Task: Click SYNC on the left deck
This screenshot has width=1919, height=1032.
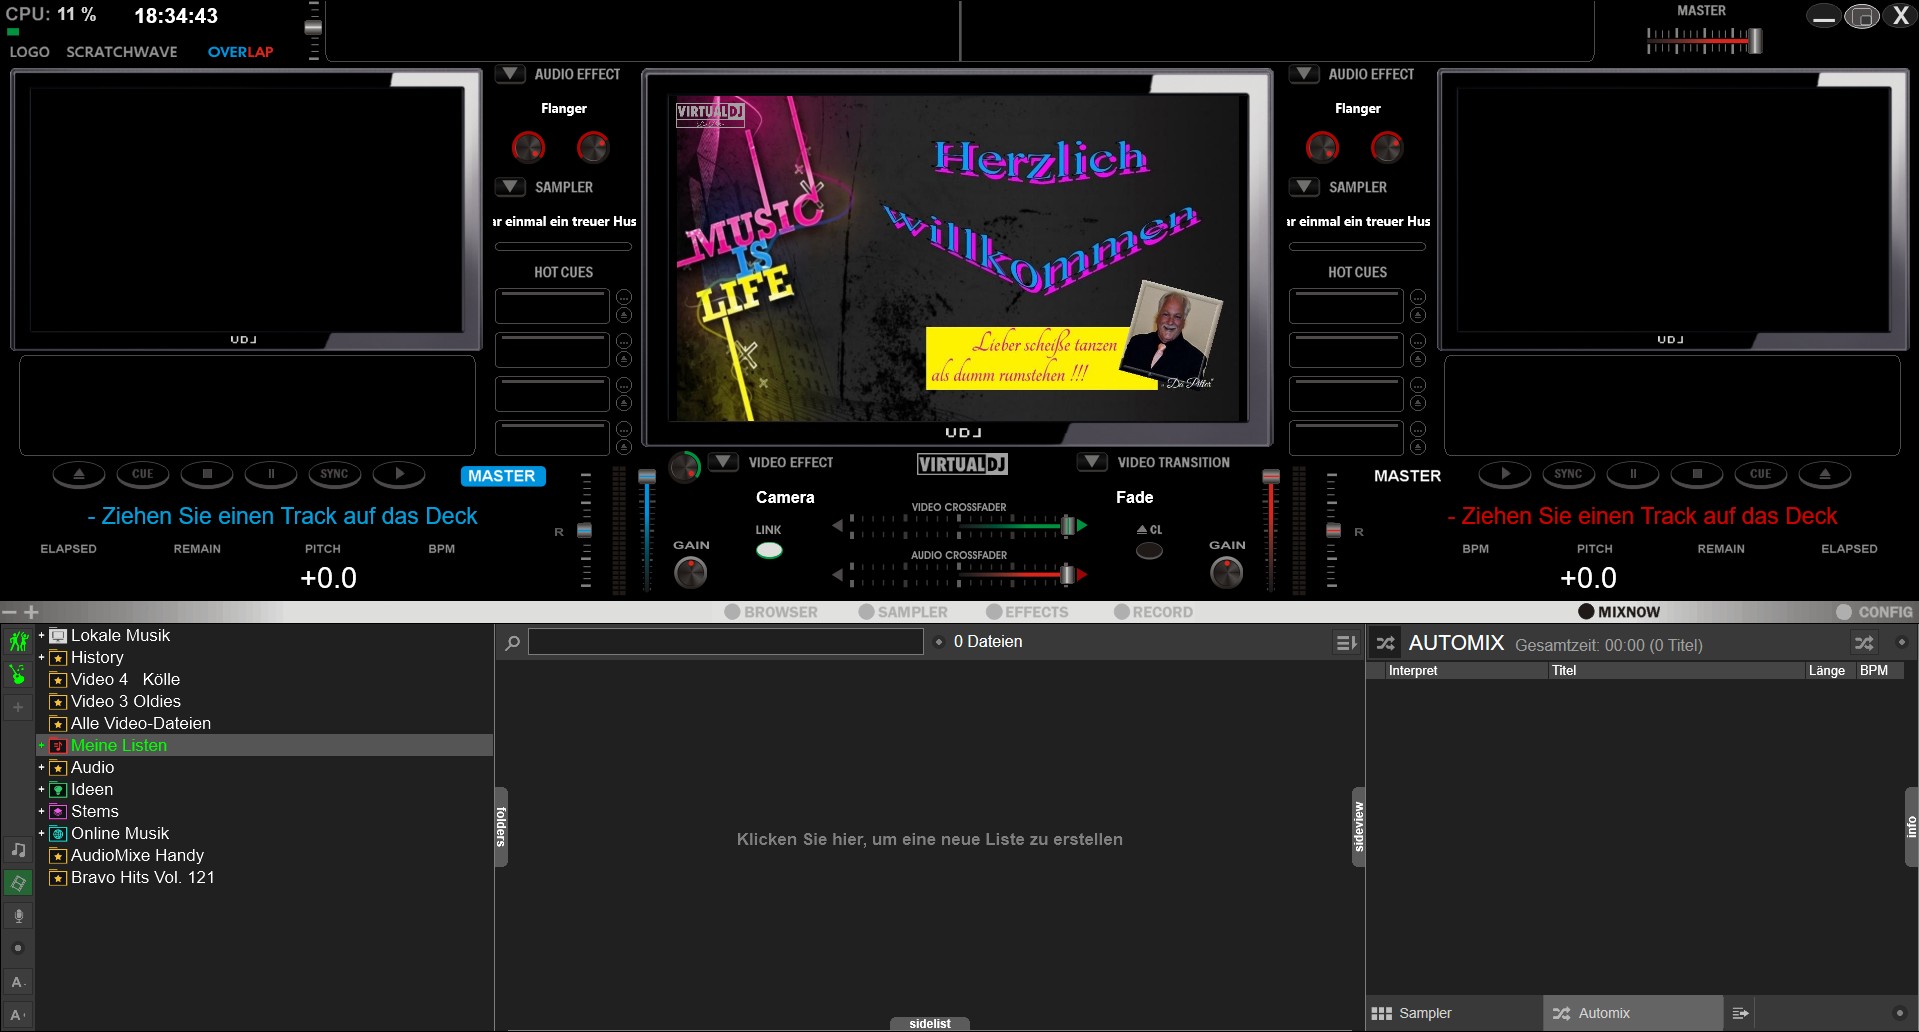Action: click(335, 474)
